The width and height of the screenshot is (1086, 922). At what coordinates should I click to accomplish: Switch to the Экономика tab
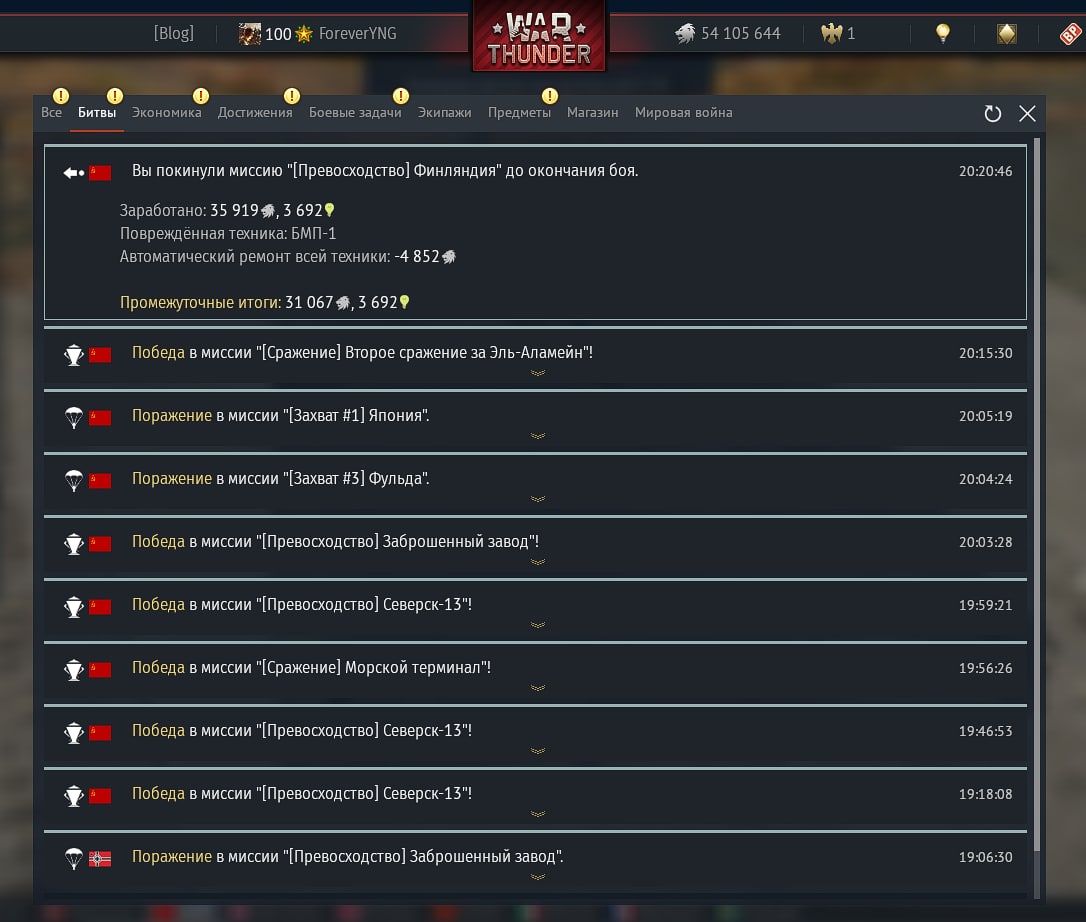pos(166,112)
